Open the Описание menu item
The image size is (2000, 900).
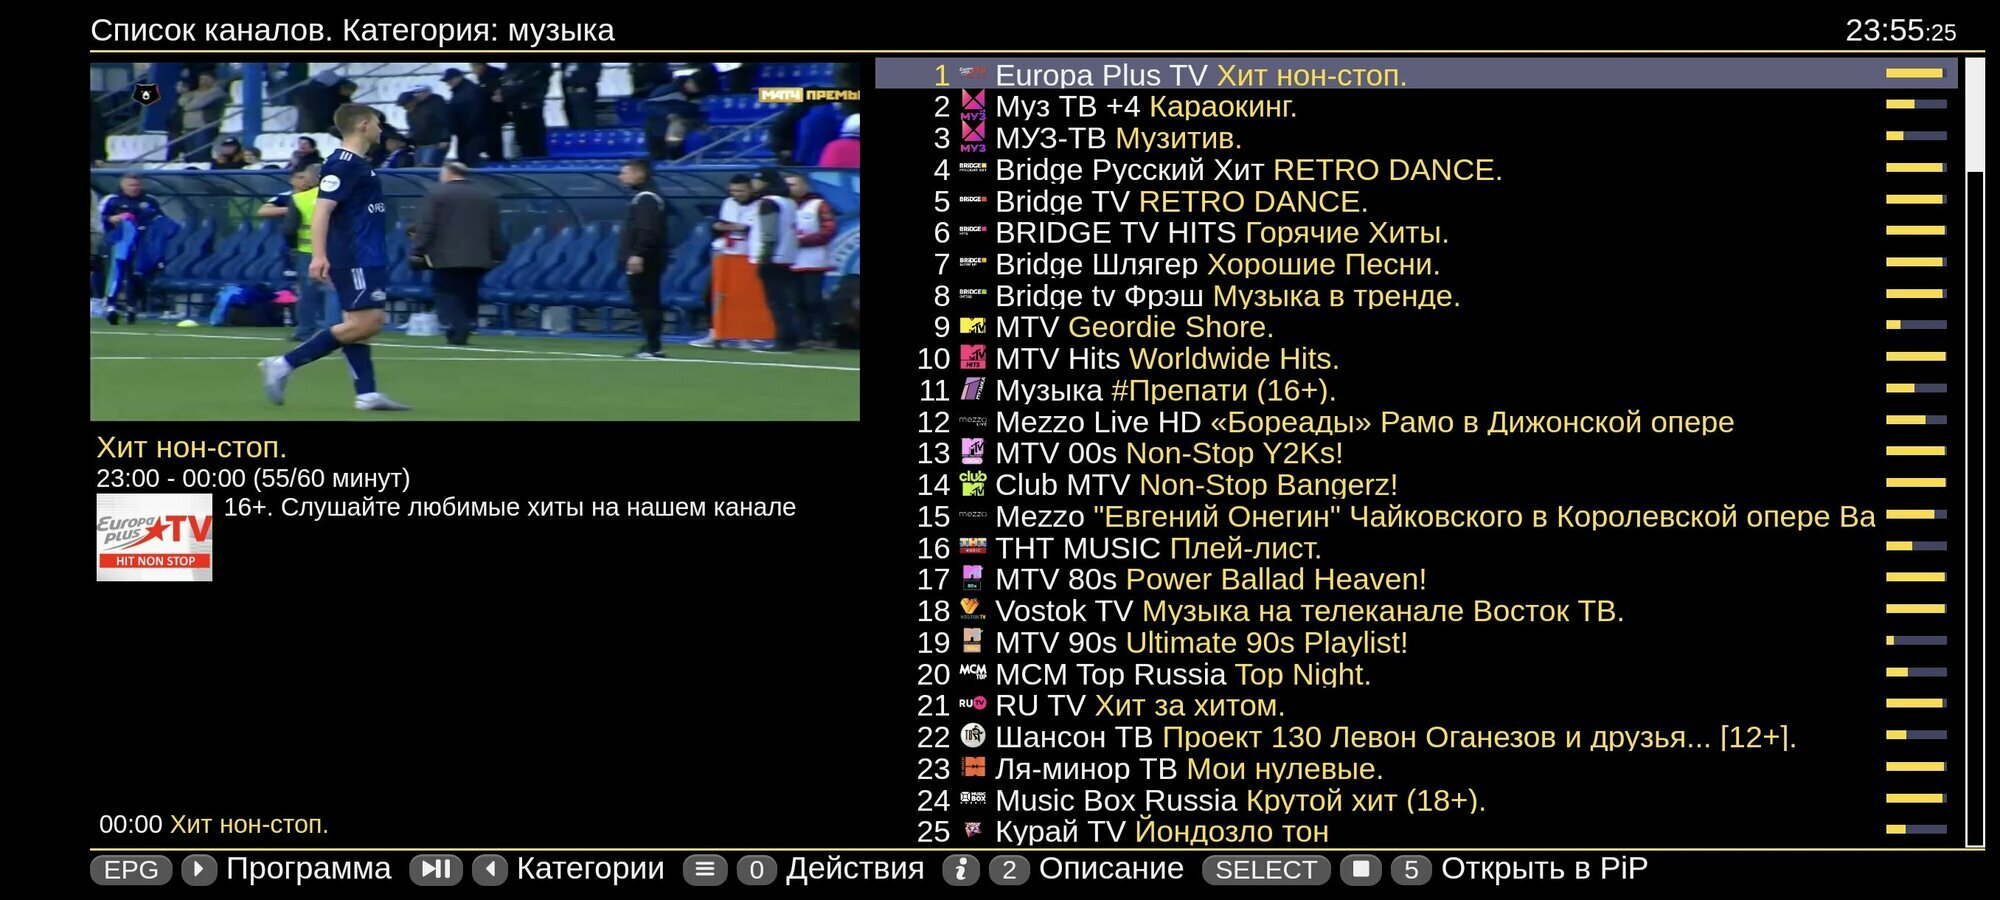(1111, 868)
